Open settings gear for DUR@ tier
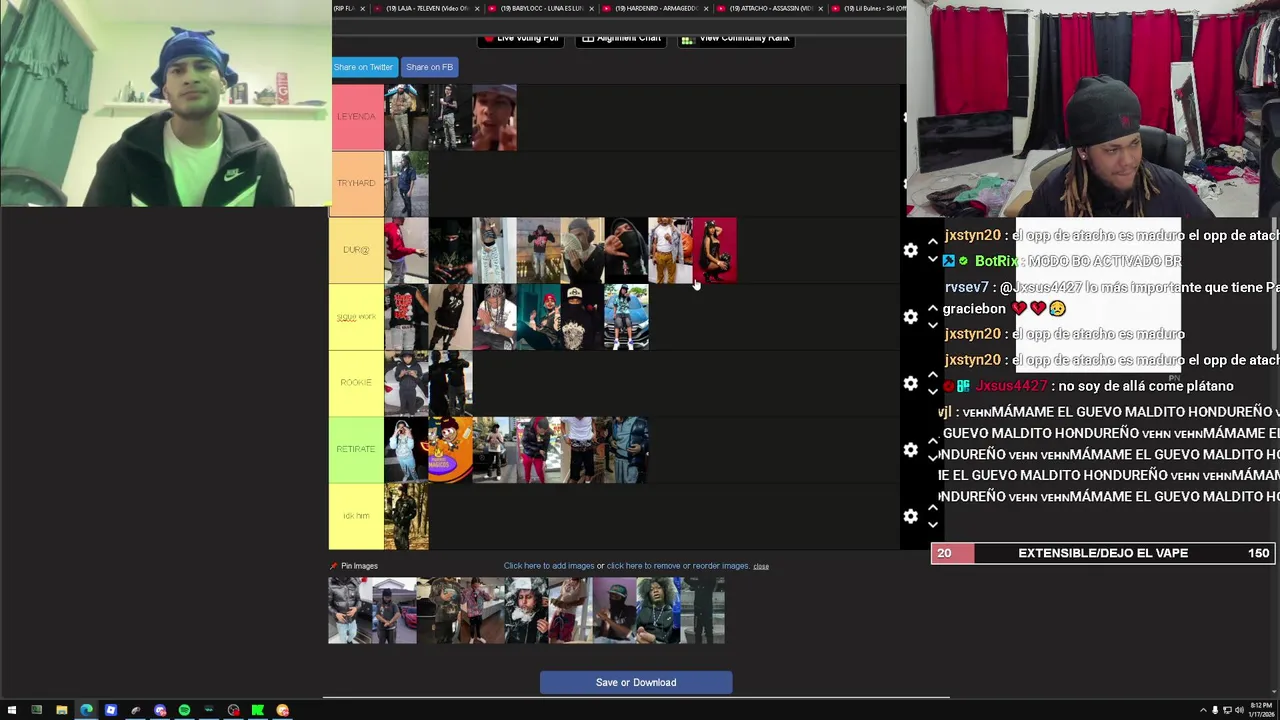The height and width of the screenshot is (720, 1280). [x=910, y=250]
